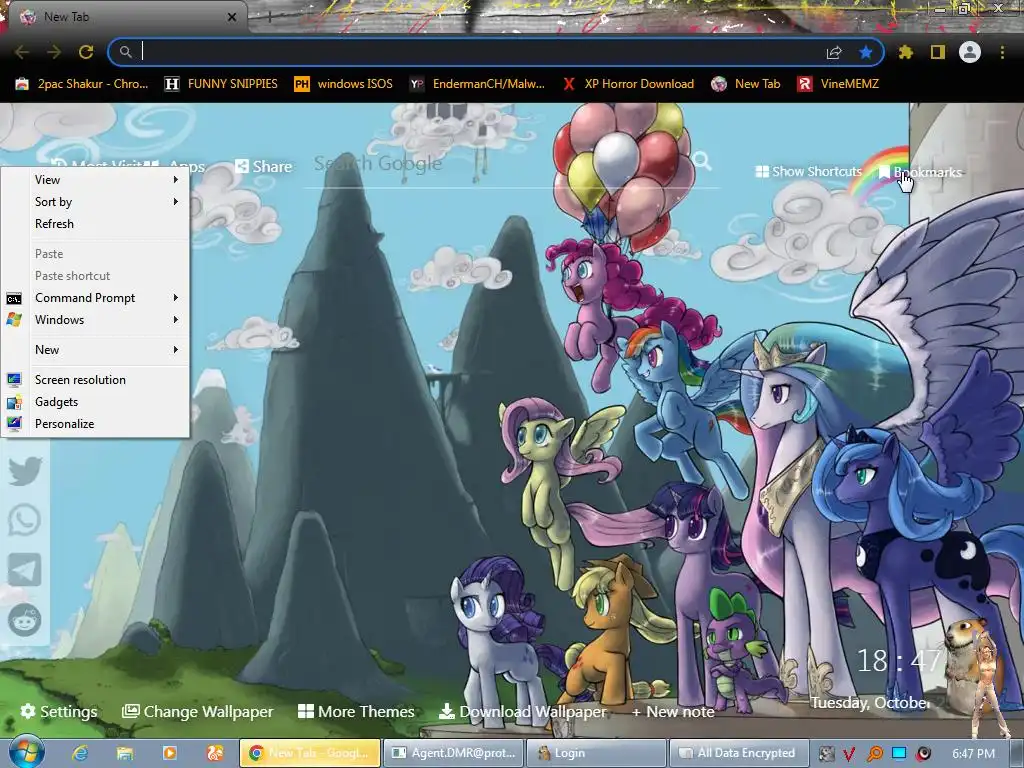
Task: Click the Telegram sidebar icon
Action: pyautogui.click(x=25, y=569)
